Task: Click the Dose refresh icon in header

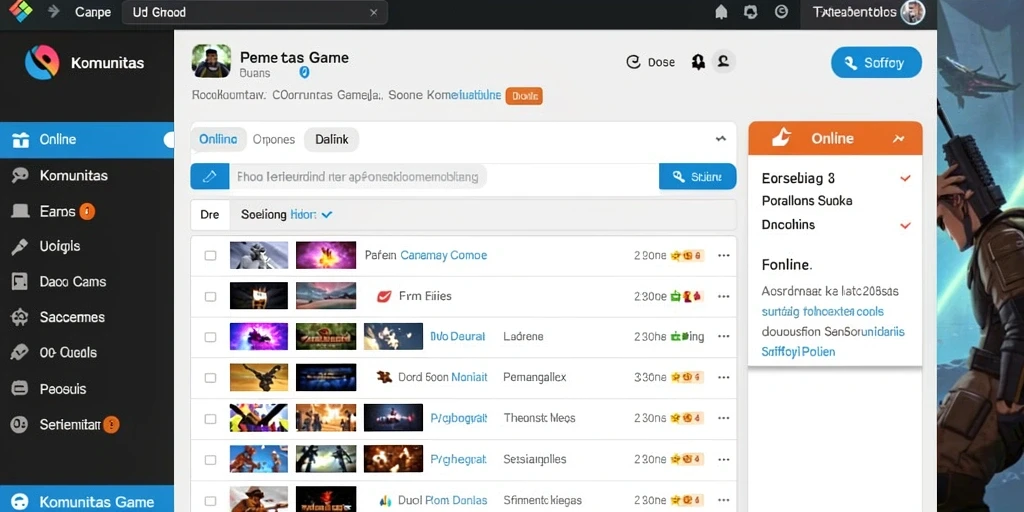Action: pos(633,62)
